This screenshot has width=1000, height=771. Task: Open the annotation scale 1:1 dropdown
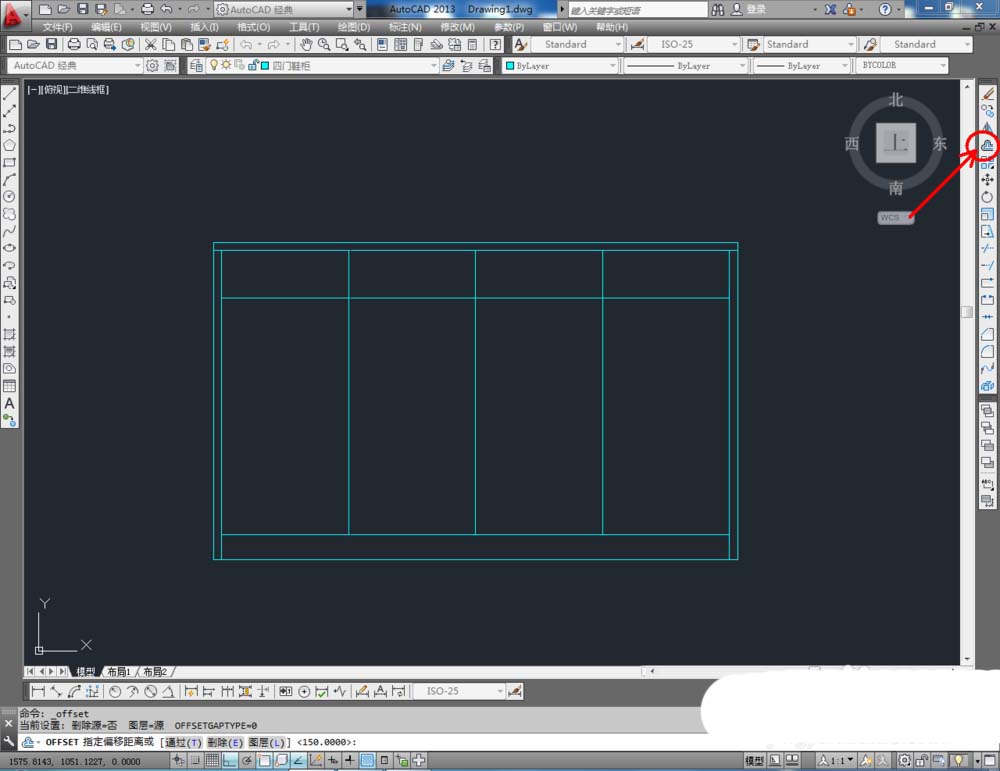coord(836,760)
